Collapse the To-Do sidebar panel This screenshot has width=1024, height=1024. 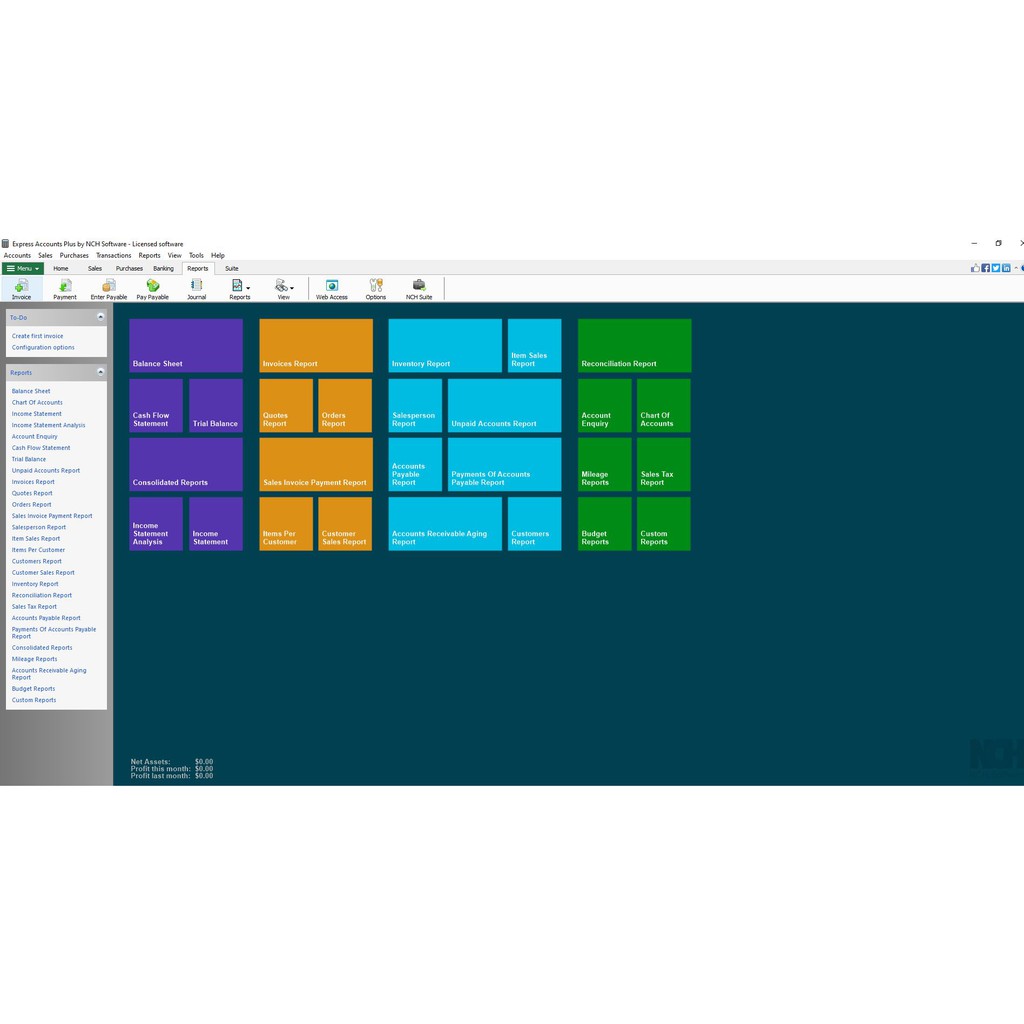pyautogui.click(x=100, y=317)
